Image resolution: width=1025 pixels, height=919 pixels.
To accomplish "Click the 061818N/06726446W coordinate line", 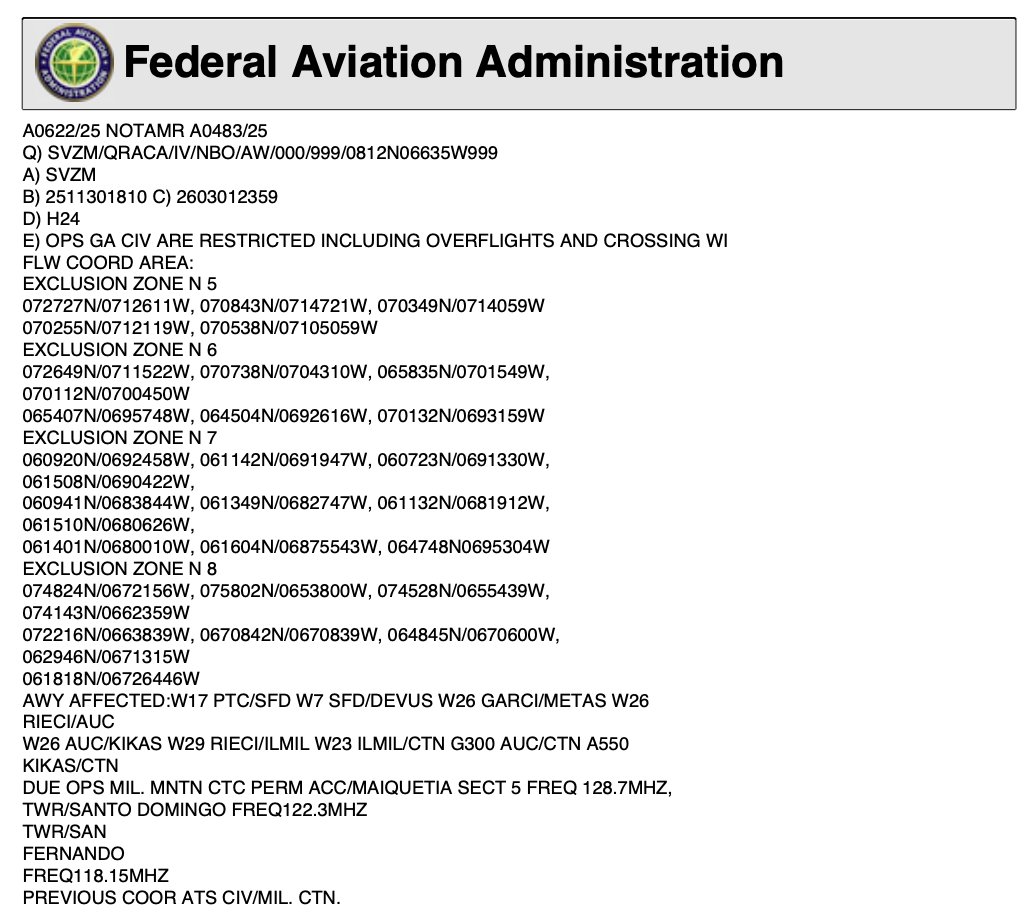I will point(111,679).
